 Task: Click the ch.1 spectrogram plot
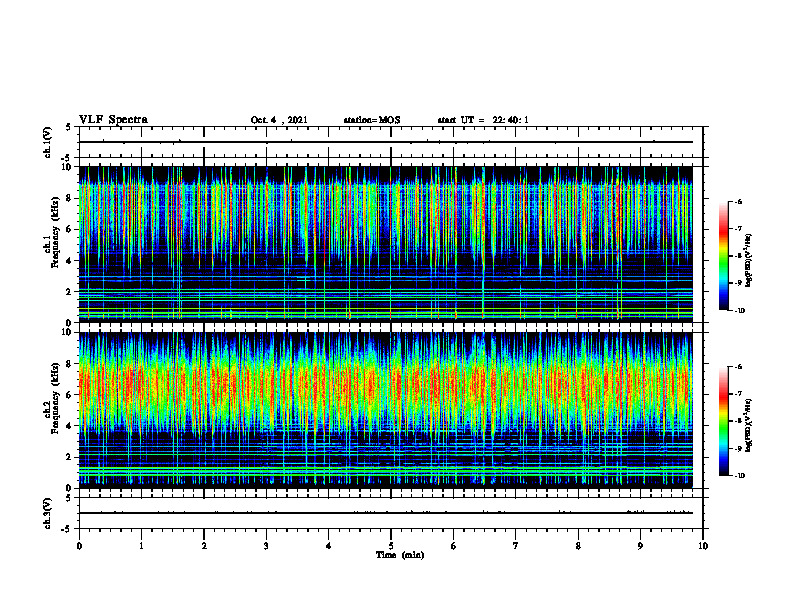pos(386,244)
